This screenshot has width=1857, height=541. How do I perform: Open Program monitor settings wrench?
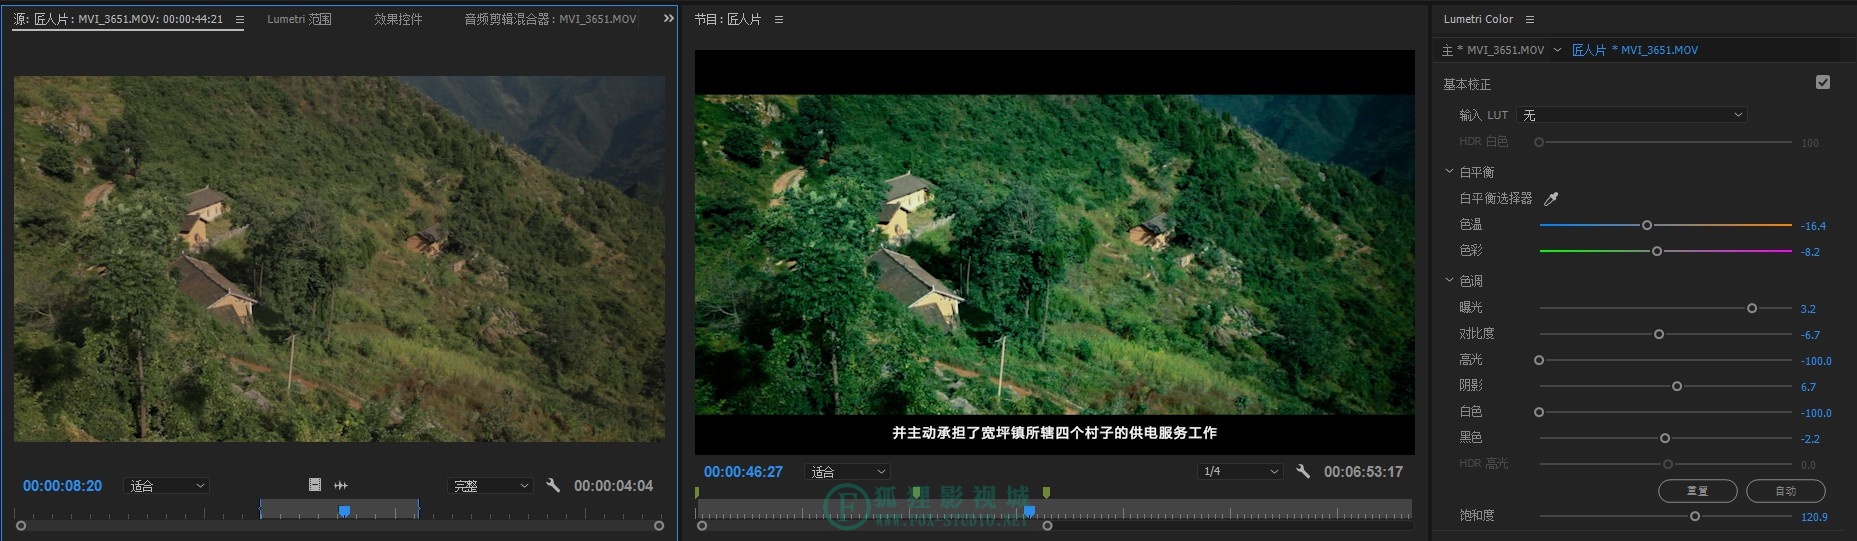tap(1303, 471)
